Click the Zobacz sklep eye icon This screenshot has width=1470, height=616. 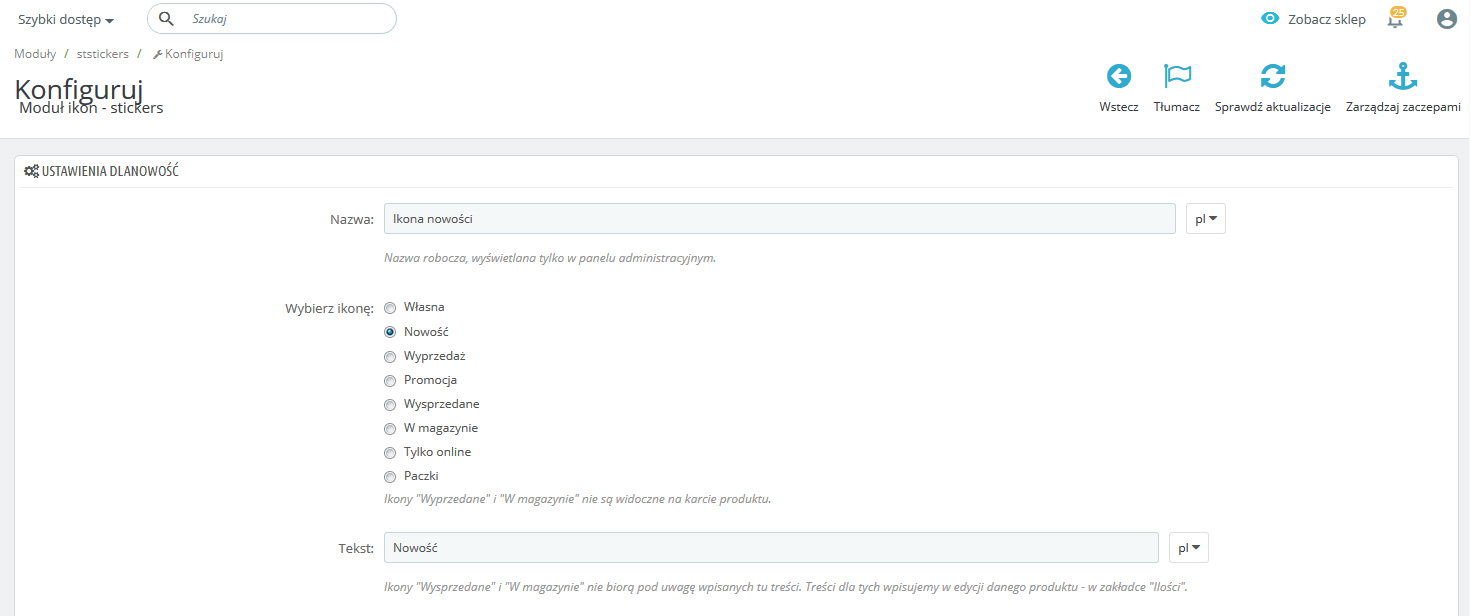[1270, 19]
